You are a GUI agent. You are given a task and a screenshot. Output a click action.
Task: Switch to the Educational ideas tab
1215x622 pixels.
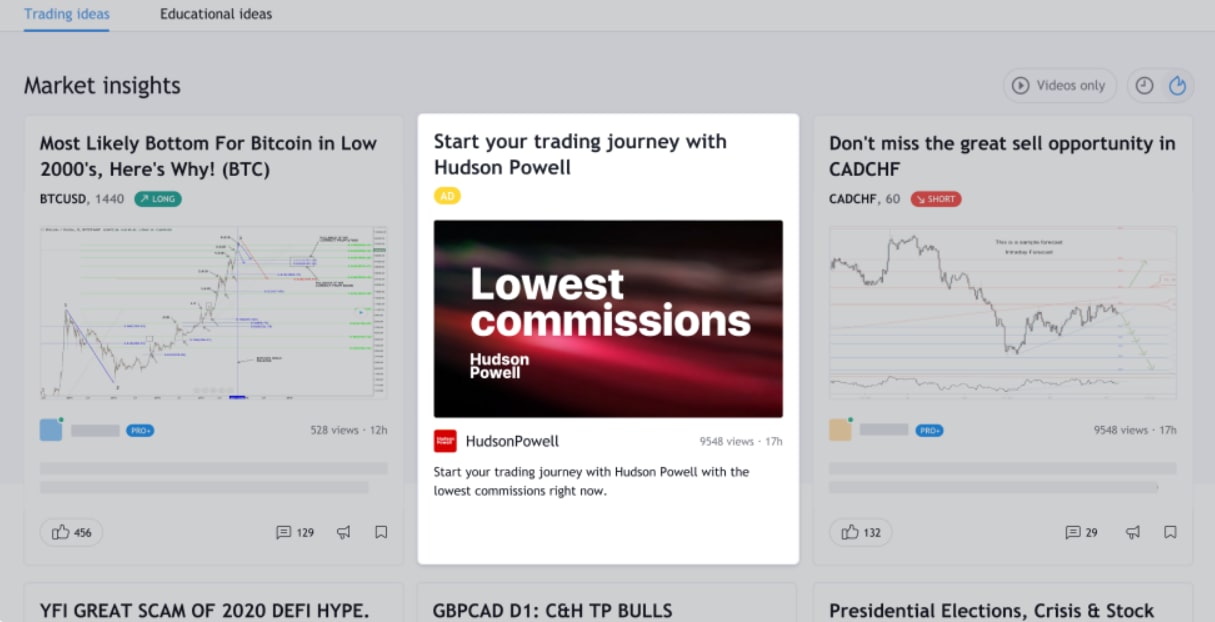coord(216,14)
